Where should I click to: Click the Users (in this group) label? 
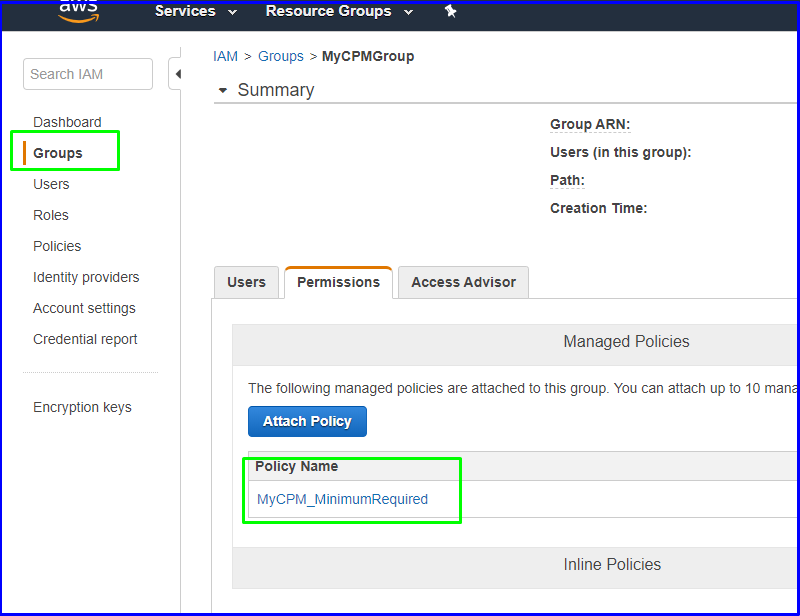click(620, 153)
